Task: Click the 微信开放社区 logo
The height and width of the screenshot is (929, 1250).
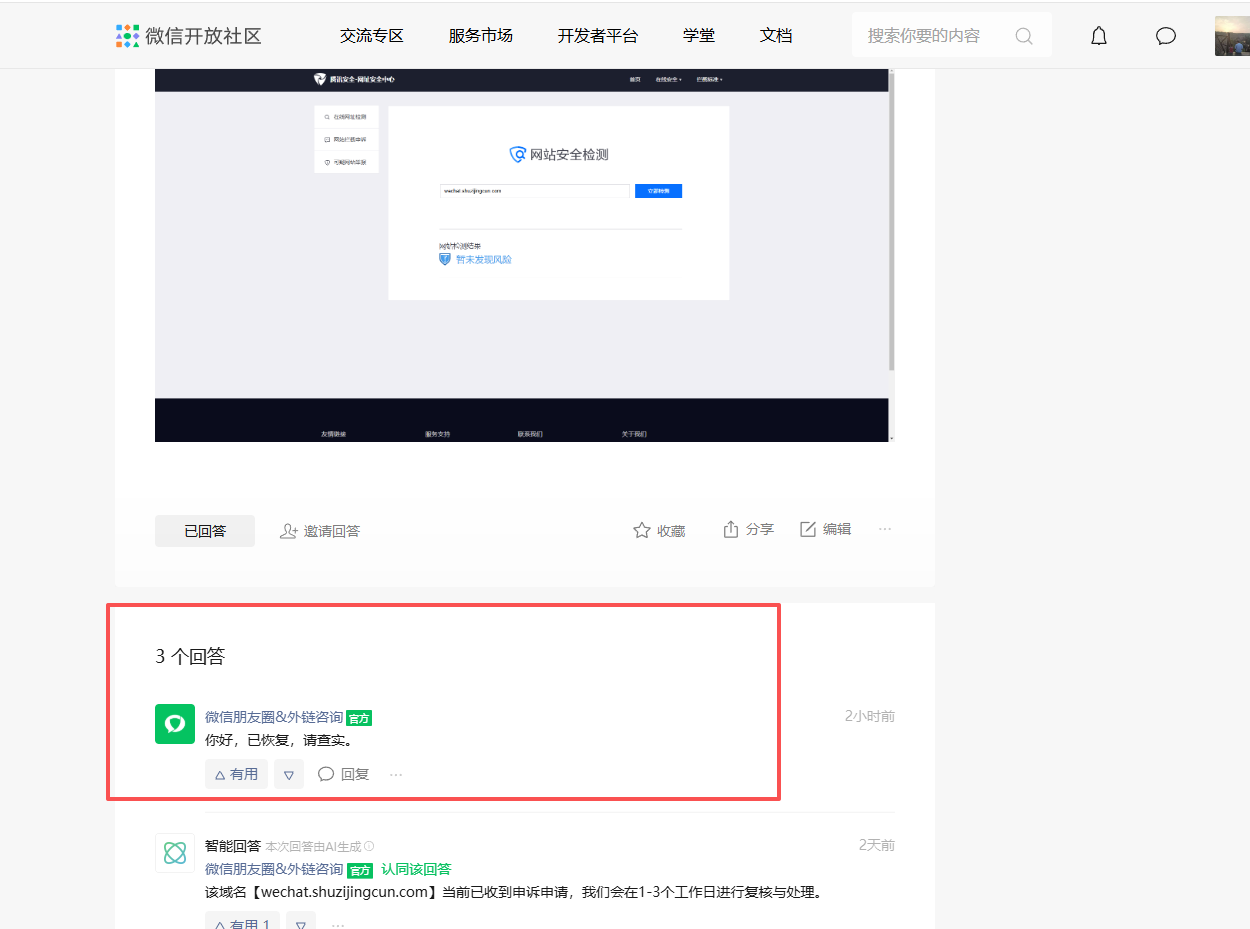Action: [x=188, y=36]
